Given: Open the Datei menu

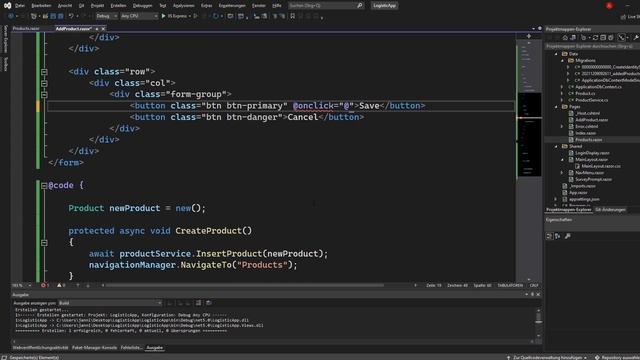Looking at the screenshot, I should 20,6.
